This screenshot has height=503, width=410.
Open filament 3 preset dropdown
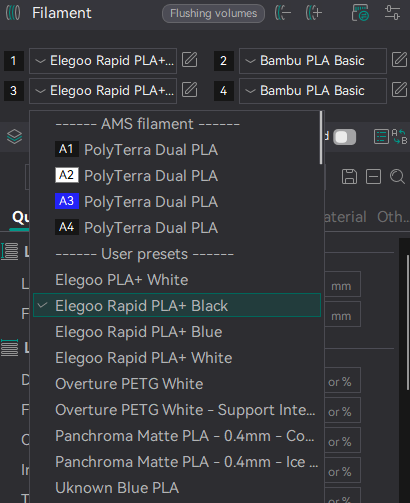(x=103, y=91)
